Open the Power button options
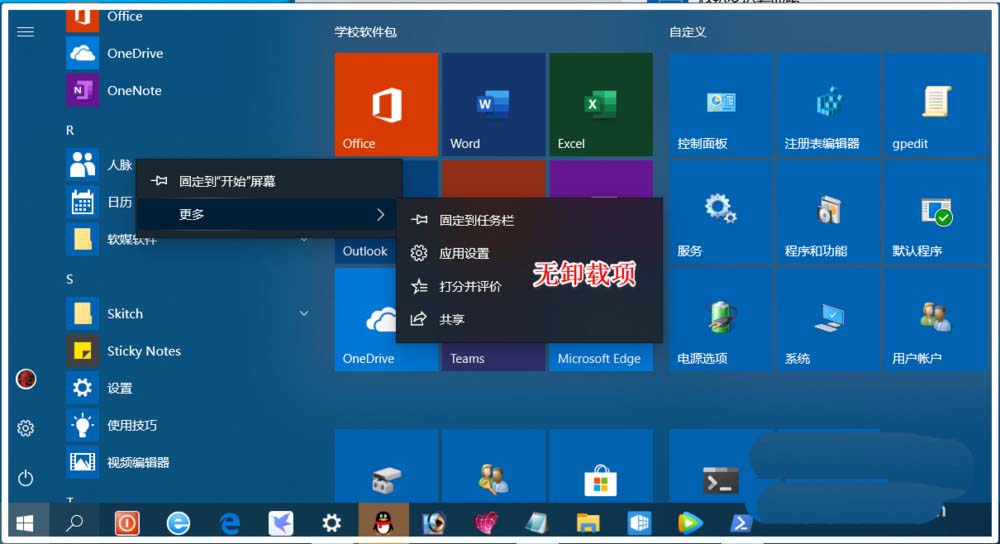This screenshot has width=1000, height=544. tap(26, 478)
